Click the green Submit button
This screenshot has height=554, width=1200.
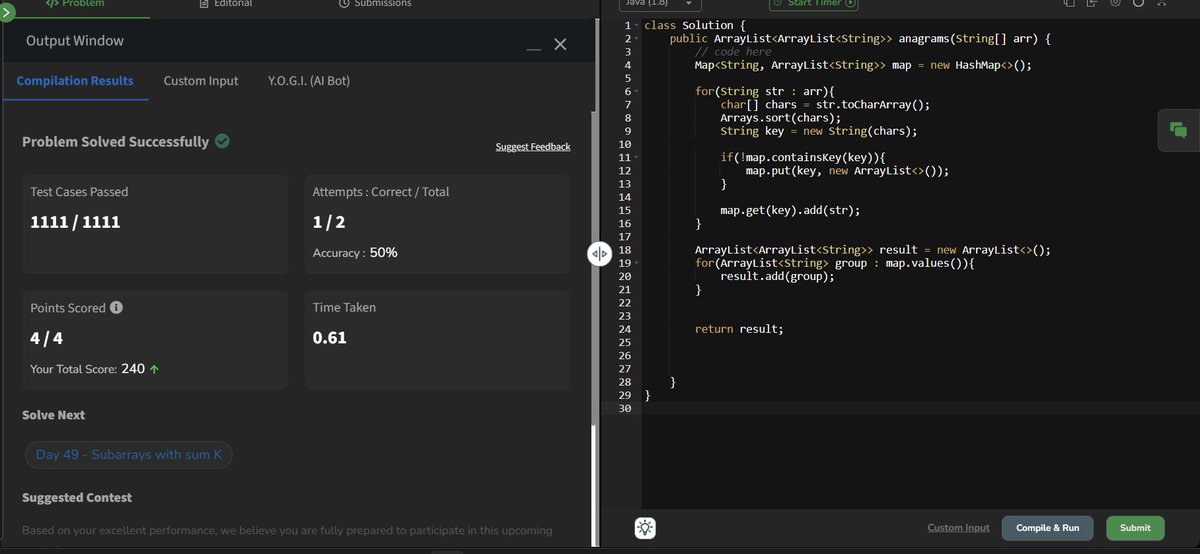pyautogui.click(x=1135, y=528)
